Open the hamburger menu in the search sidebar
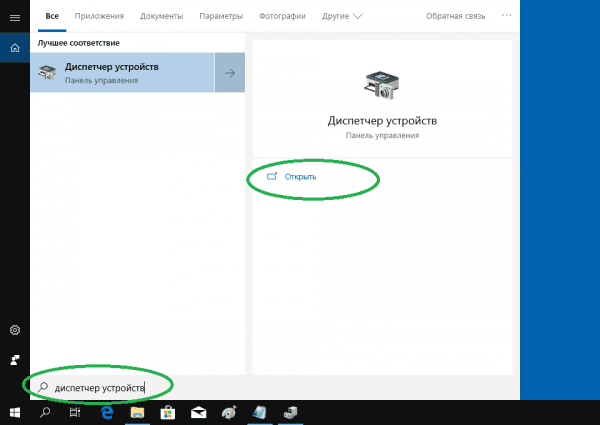This screenshot has width=600, height=425. tap(15, 18)
